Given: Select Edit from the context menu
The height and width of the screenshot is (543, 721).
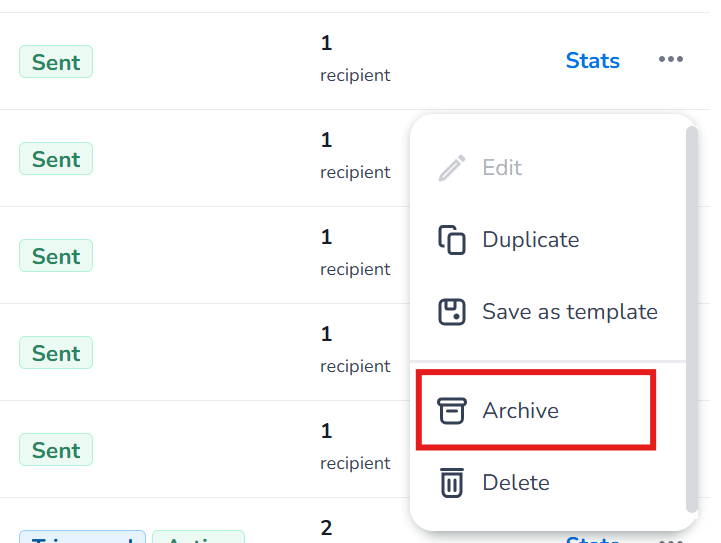Looking at the screenshot, I should tap(502, 168).
